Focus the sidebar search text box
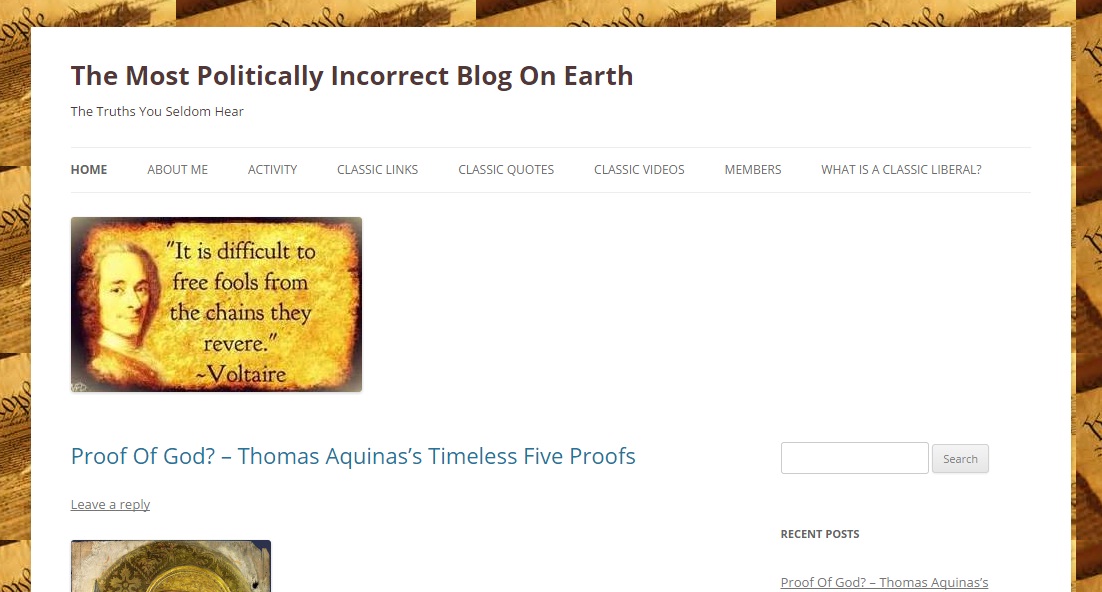Viewport: 1102px width, 592px height. click(855, 458)
